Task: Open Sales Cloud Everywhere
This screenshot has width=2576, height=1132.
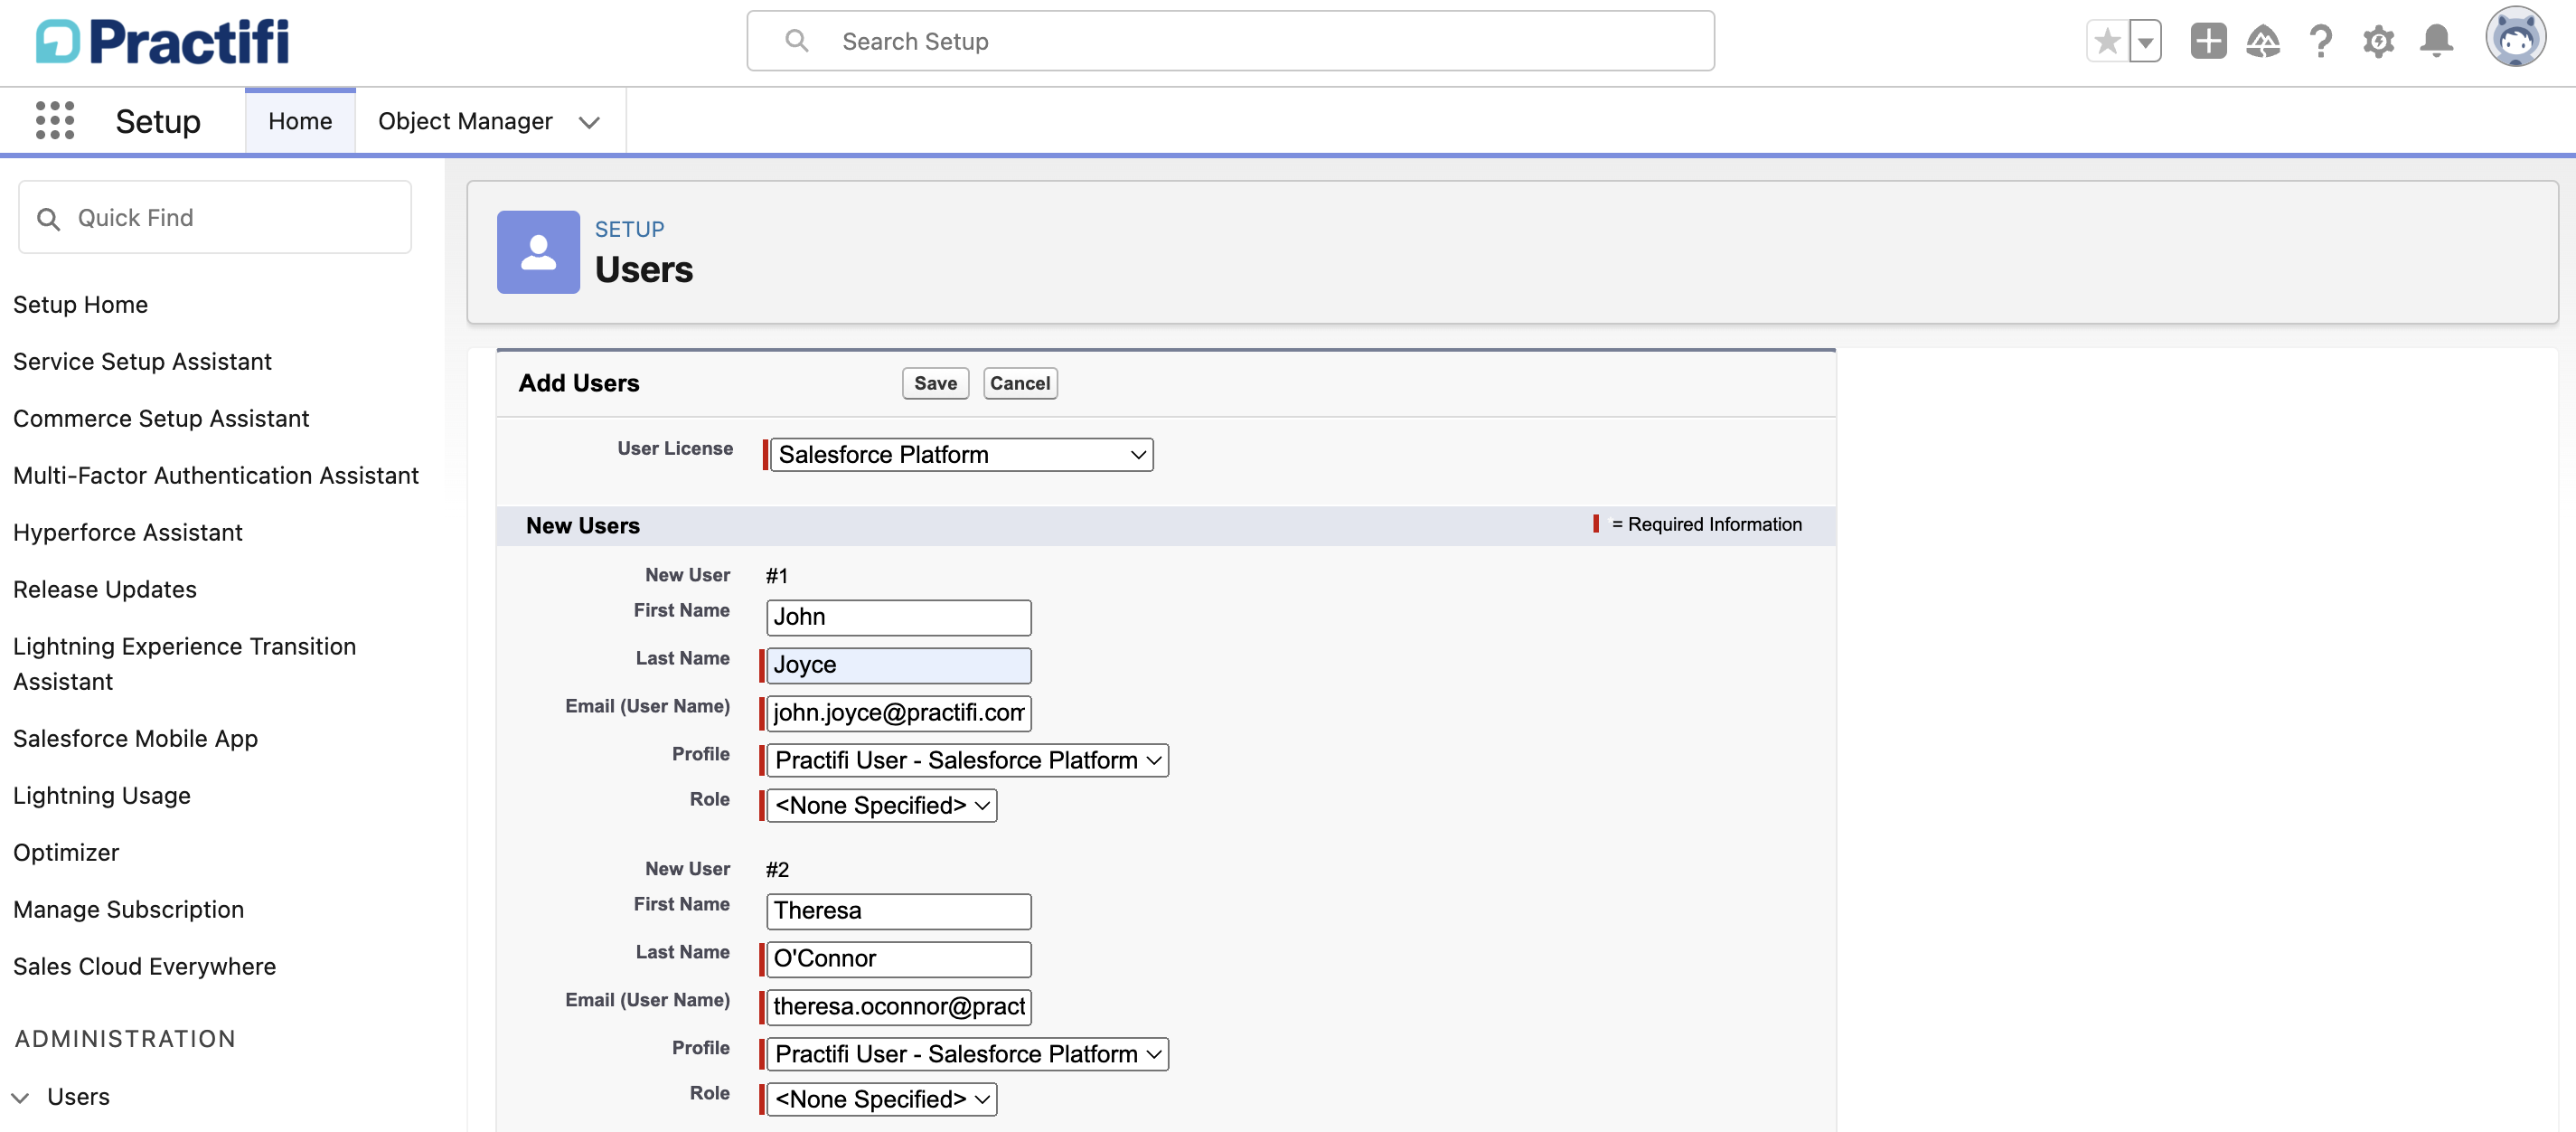Action: click(x=145, y=966)
